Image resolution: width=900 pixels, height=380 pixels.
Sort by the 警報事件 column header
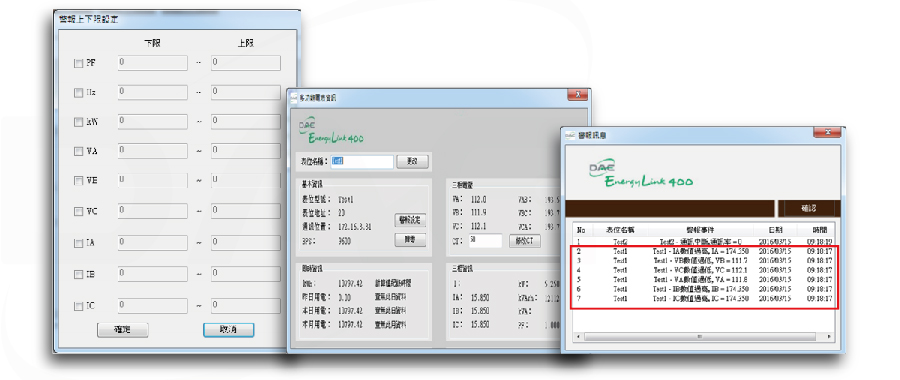click(x=700, y=230)
